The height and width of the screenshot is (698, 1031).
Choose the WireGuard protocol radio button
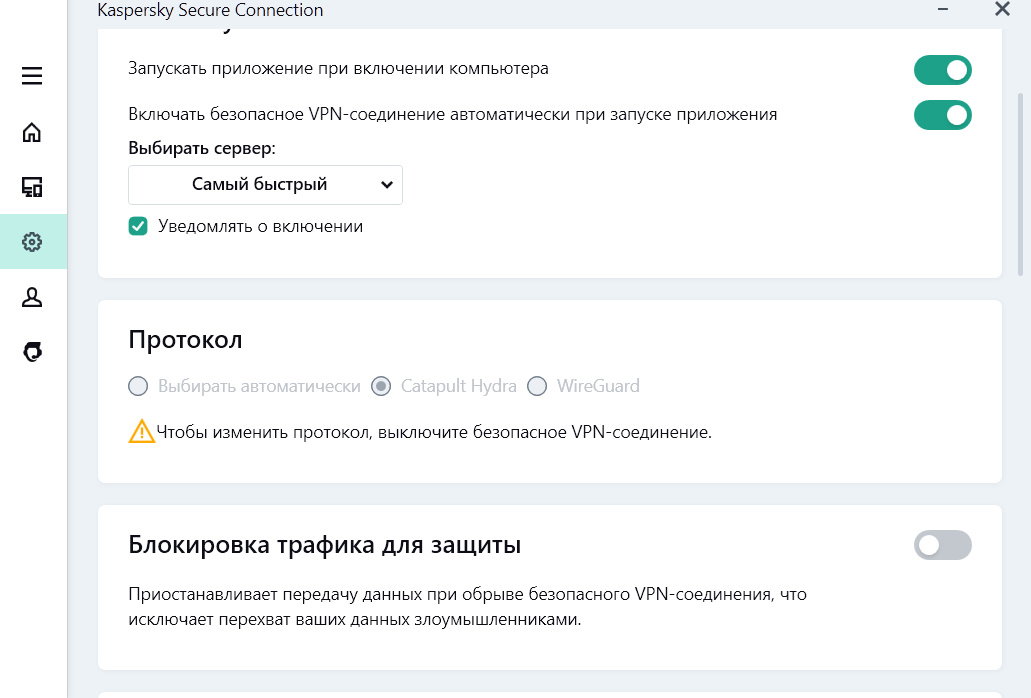pos(537,386)
